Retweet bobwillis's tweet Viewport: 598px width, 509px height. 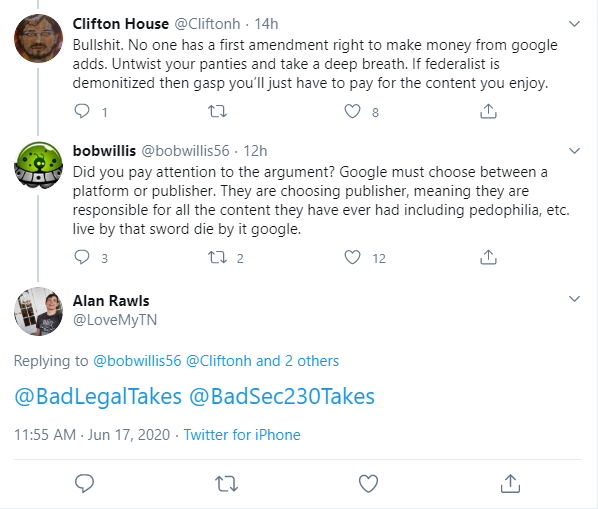(x=217, y=257)
